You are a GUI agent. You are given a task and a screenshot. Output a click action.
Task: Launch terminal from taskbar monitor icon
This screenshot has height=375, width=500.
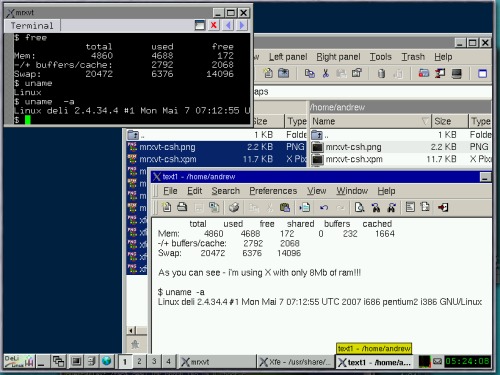tap(76, 361)
